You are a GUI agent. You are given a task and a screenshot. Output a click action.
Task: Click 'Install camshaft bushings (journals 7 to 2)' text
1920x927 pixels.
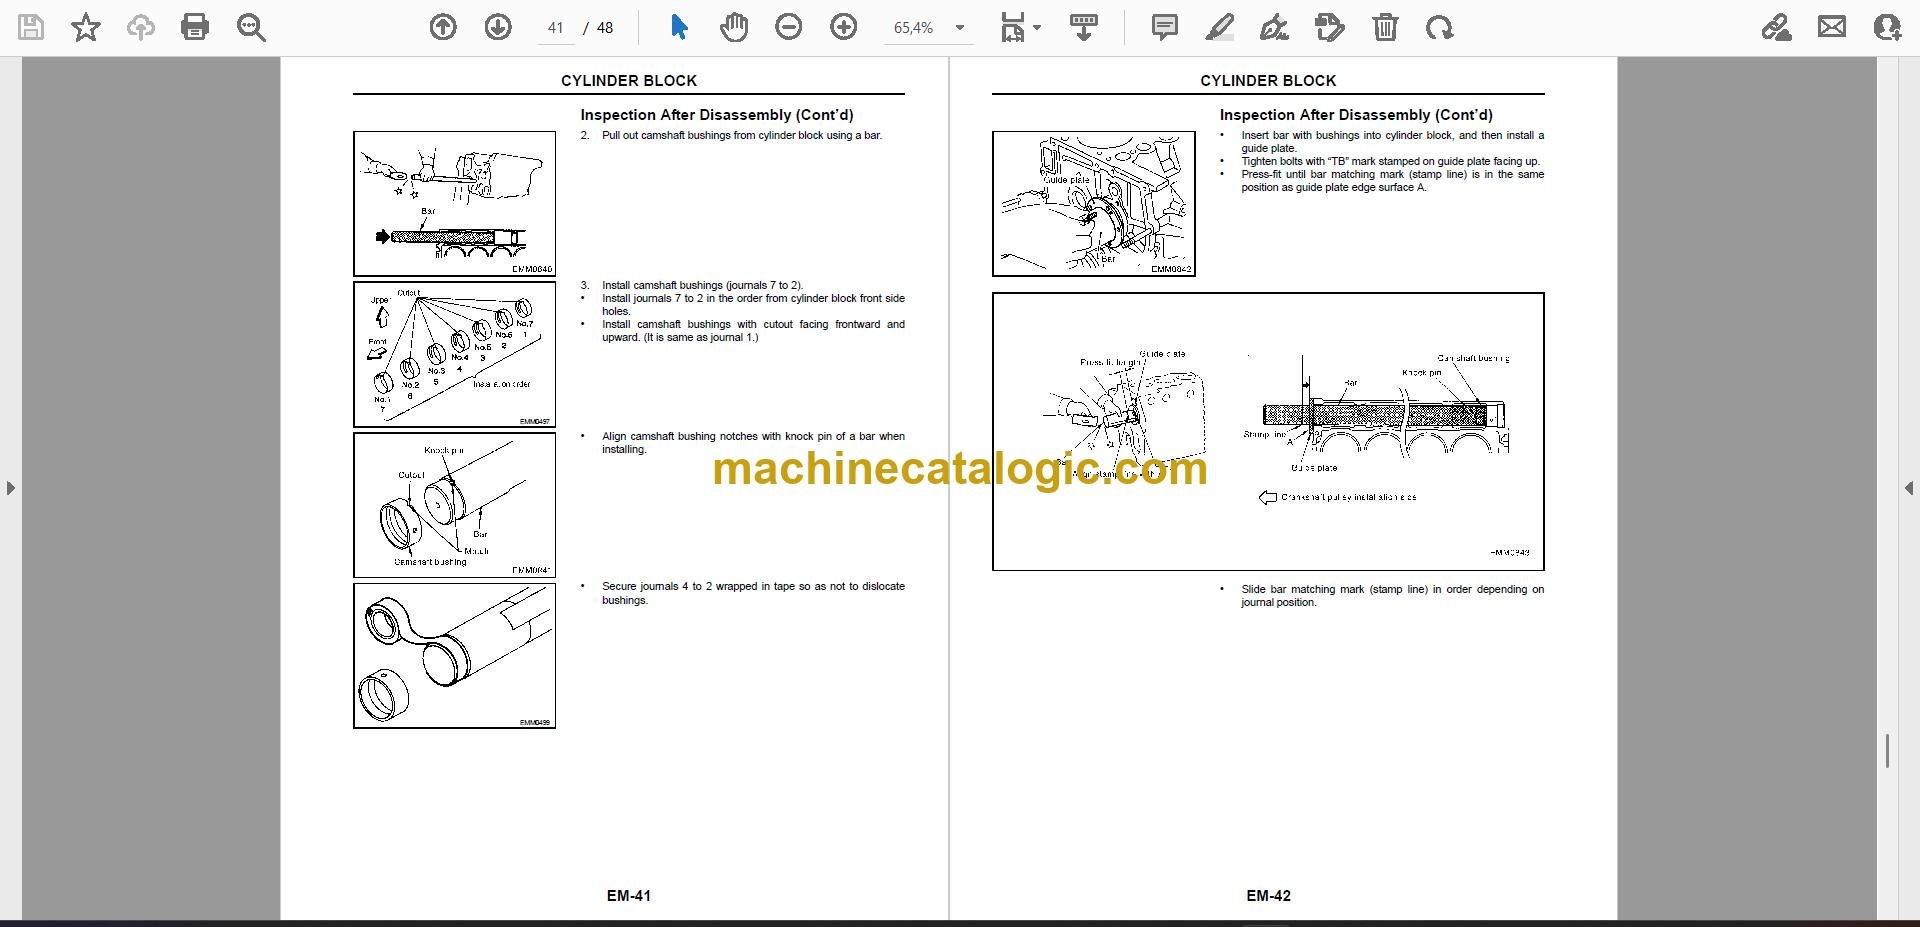tap(702, 285)
